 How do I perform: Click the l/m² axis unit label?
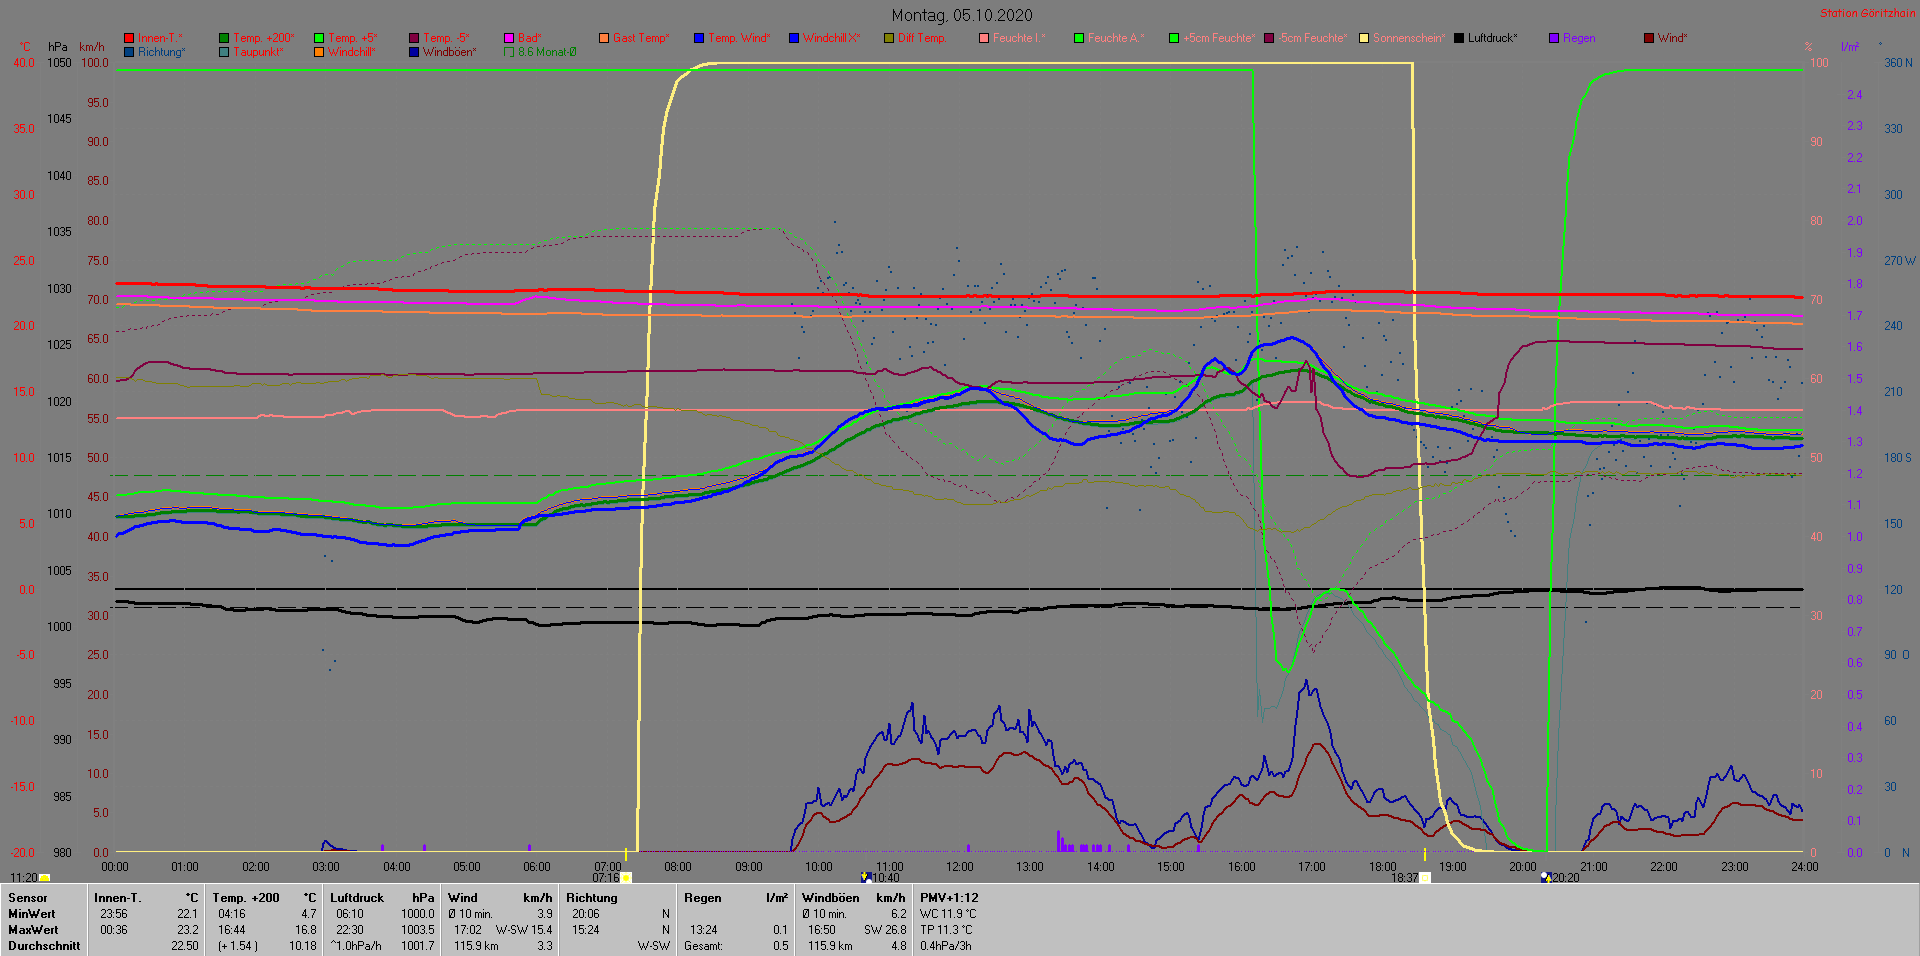[x=1849, y=47]
